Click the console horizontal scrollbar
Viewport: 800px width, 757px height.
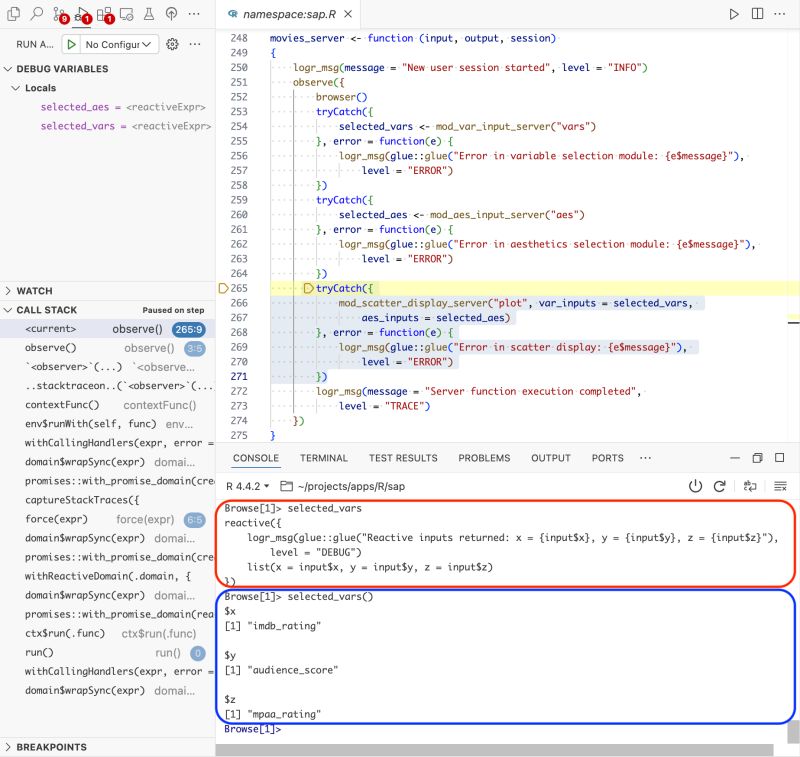tap(494, 749)
